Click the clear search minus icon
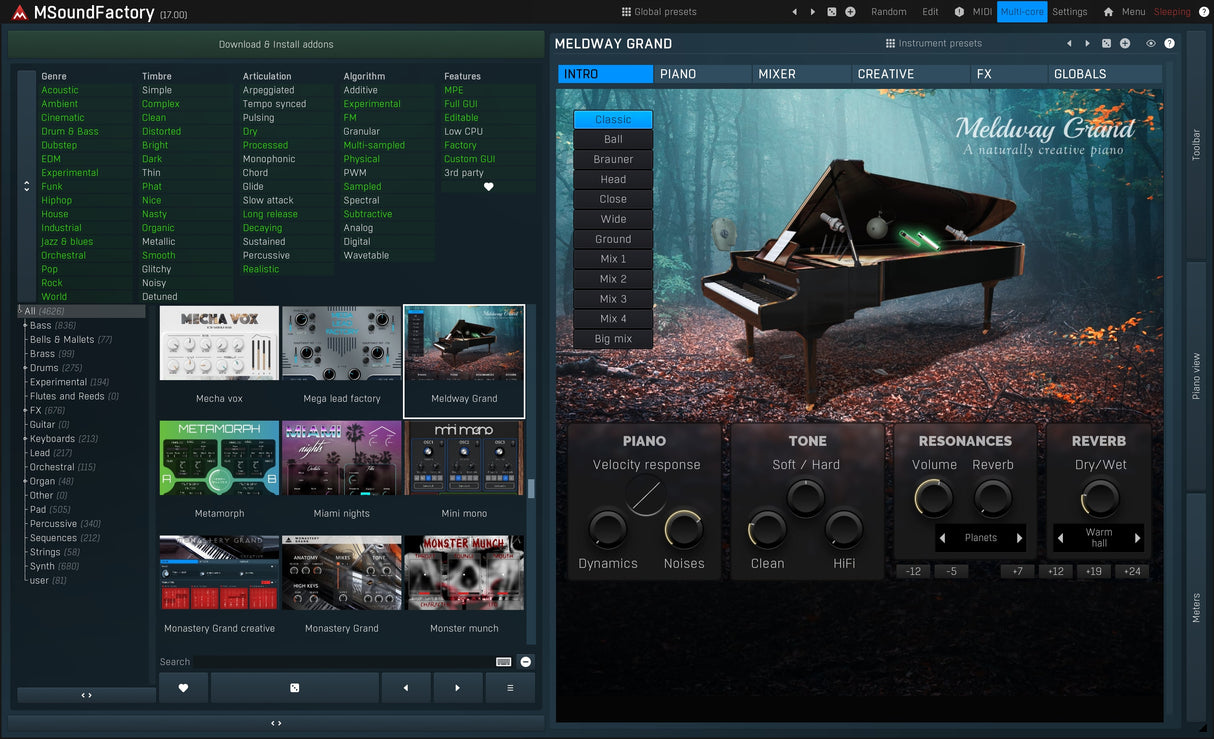 pyautogui.click(x=526, y=662)
